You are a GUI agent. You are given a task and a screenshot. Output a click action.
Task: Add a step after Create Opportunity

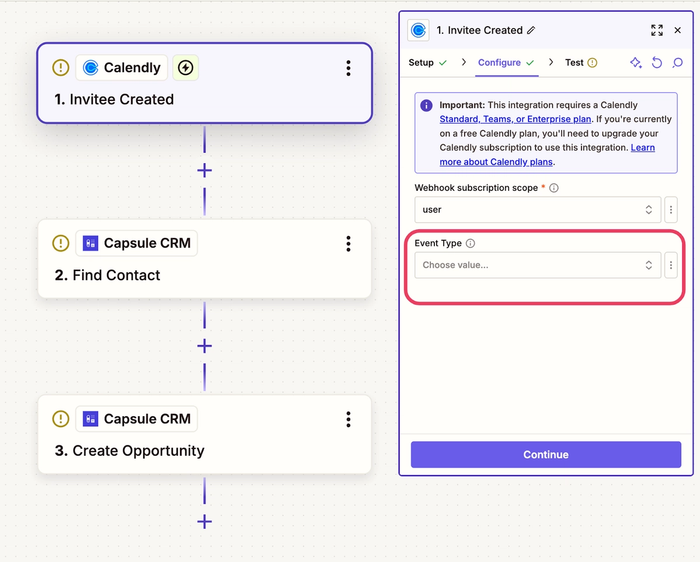click(204, 521)
